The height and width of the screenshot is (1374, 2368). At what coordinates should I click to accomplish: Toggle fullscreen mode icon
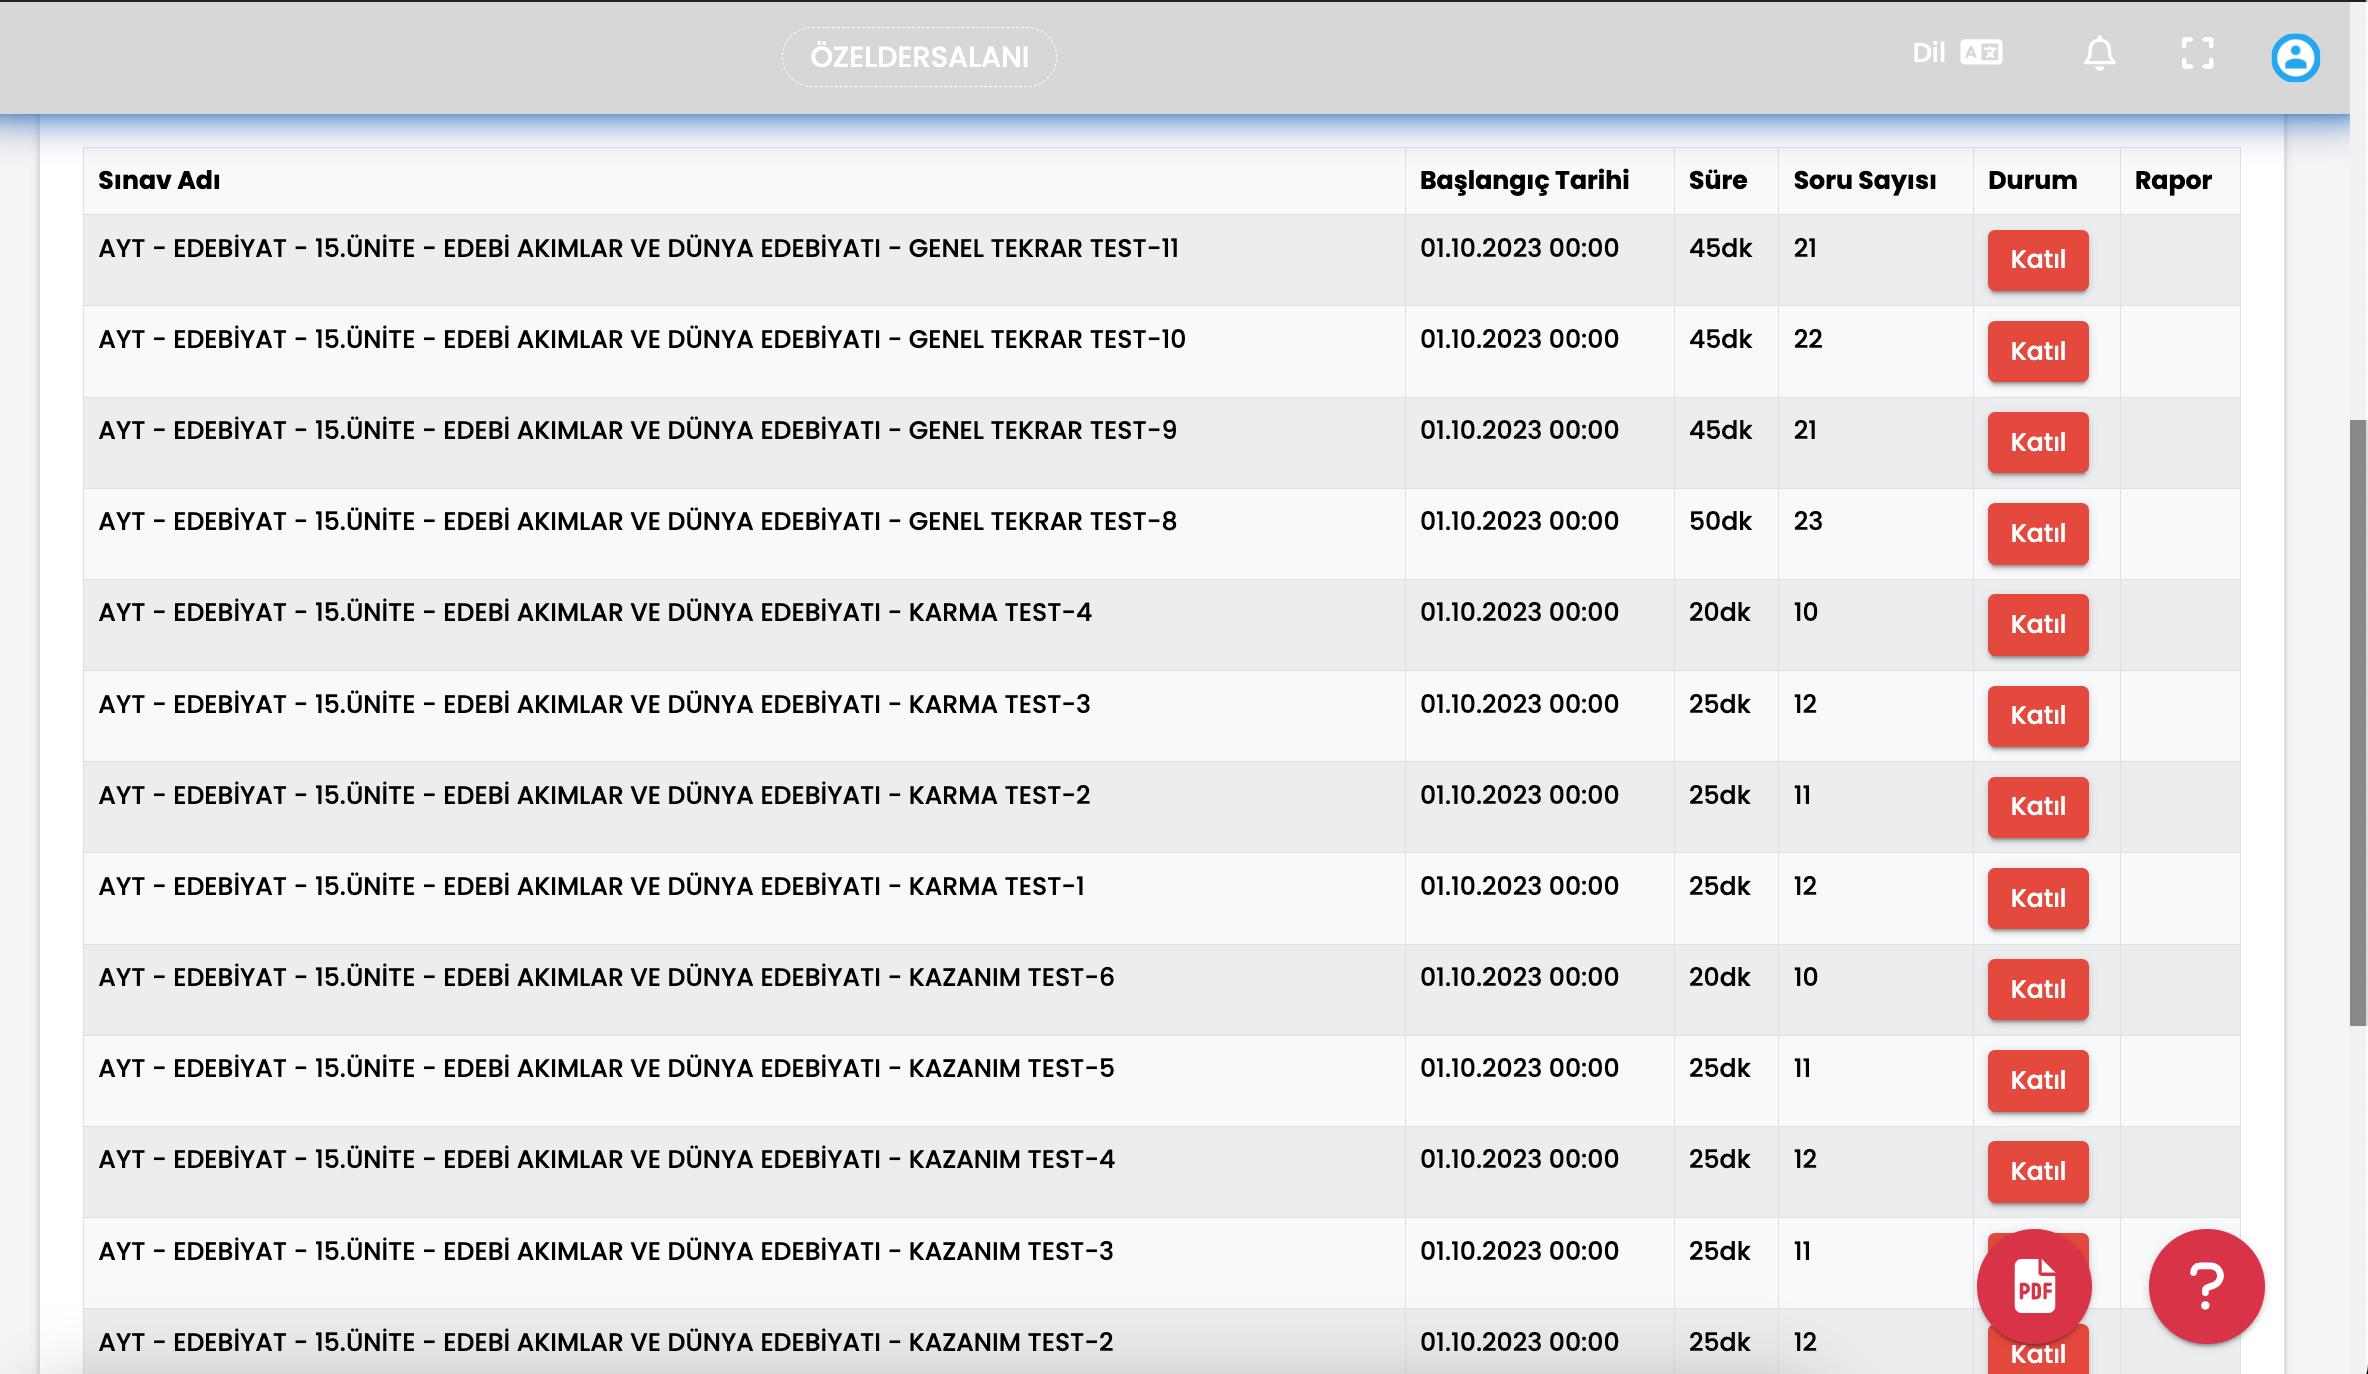[2197, 54]
